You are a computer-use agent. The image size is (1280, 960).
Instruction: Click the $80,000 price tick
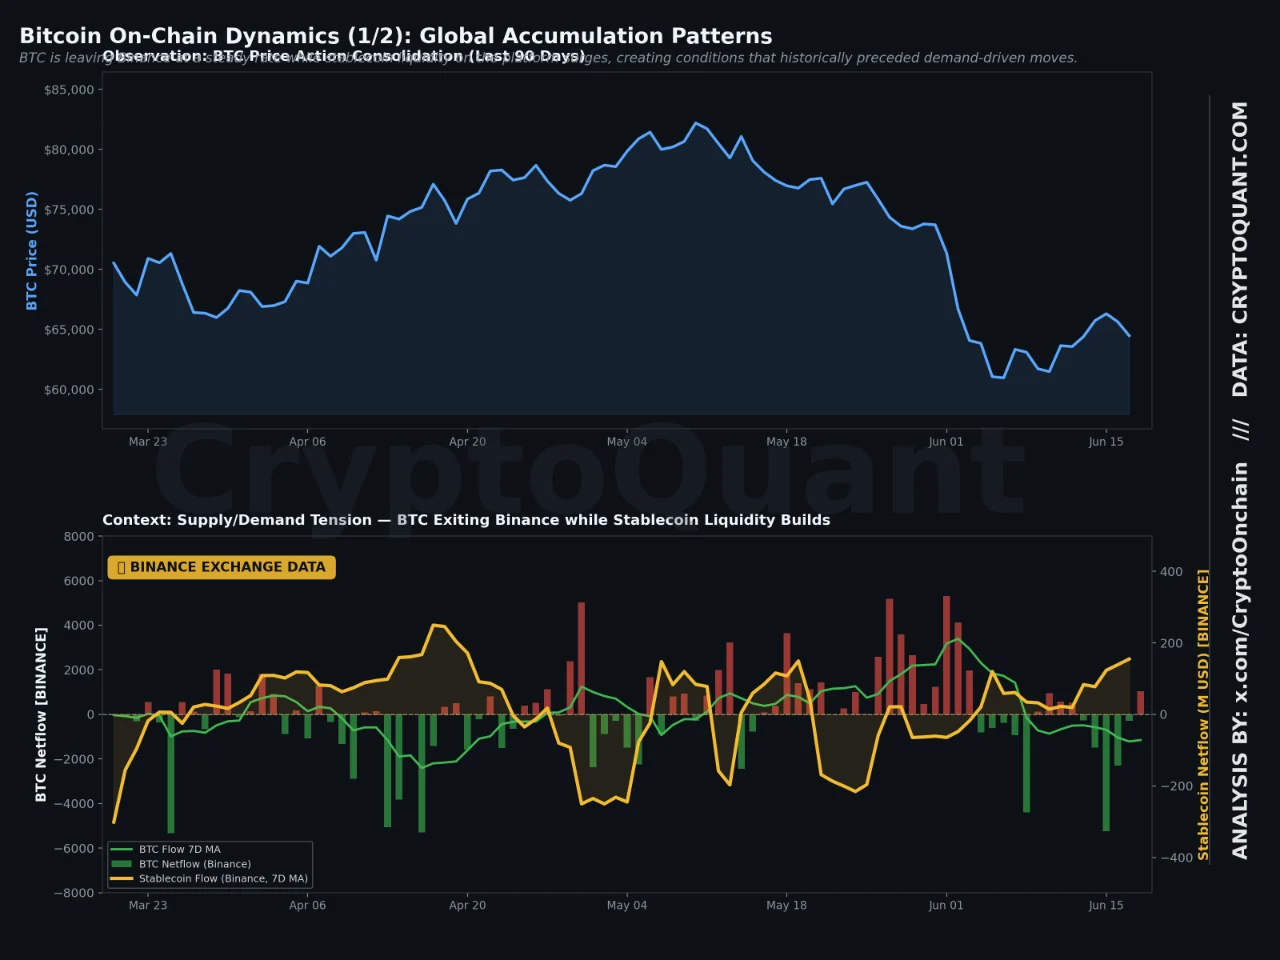[x=69, y=150]
